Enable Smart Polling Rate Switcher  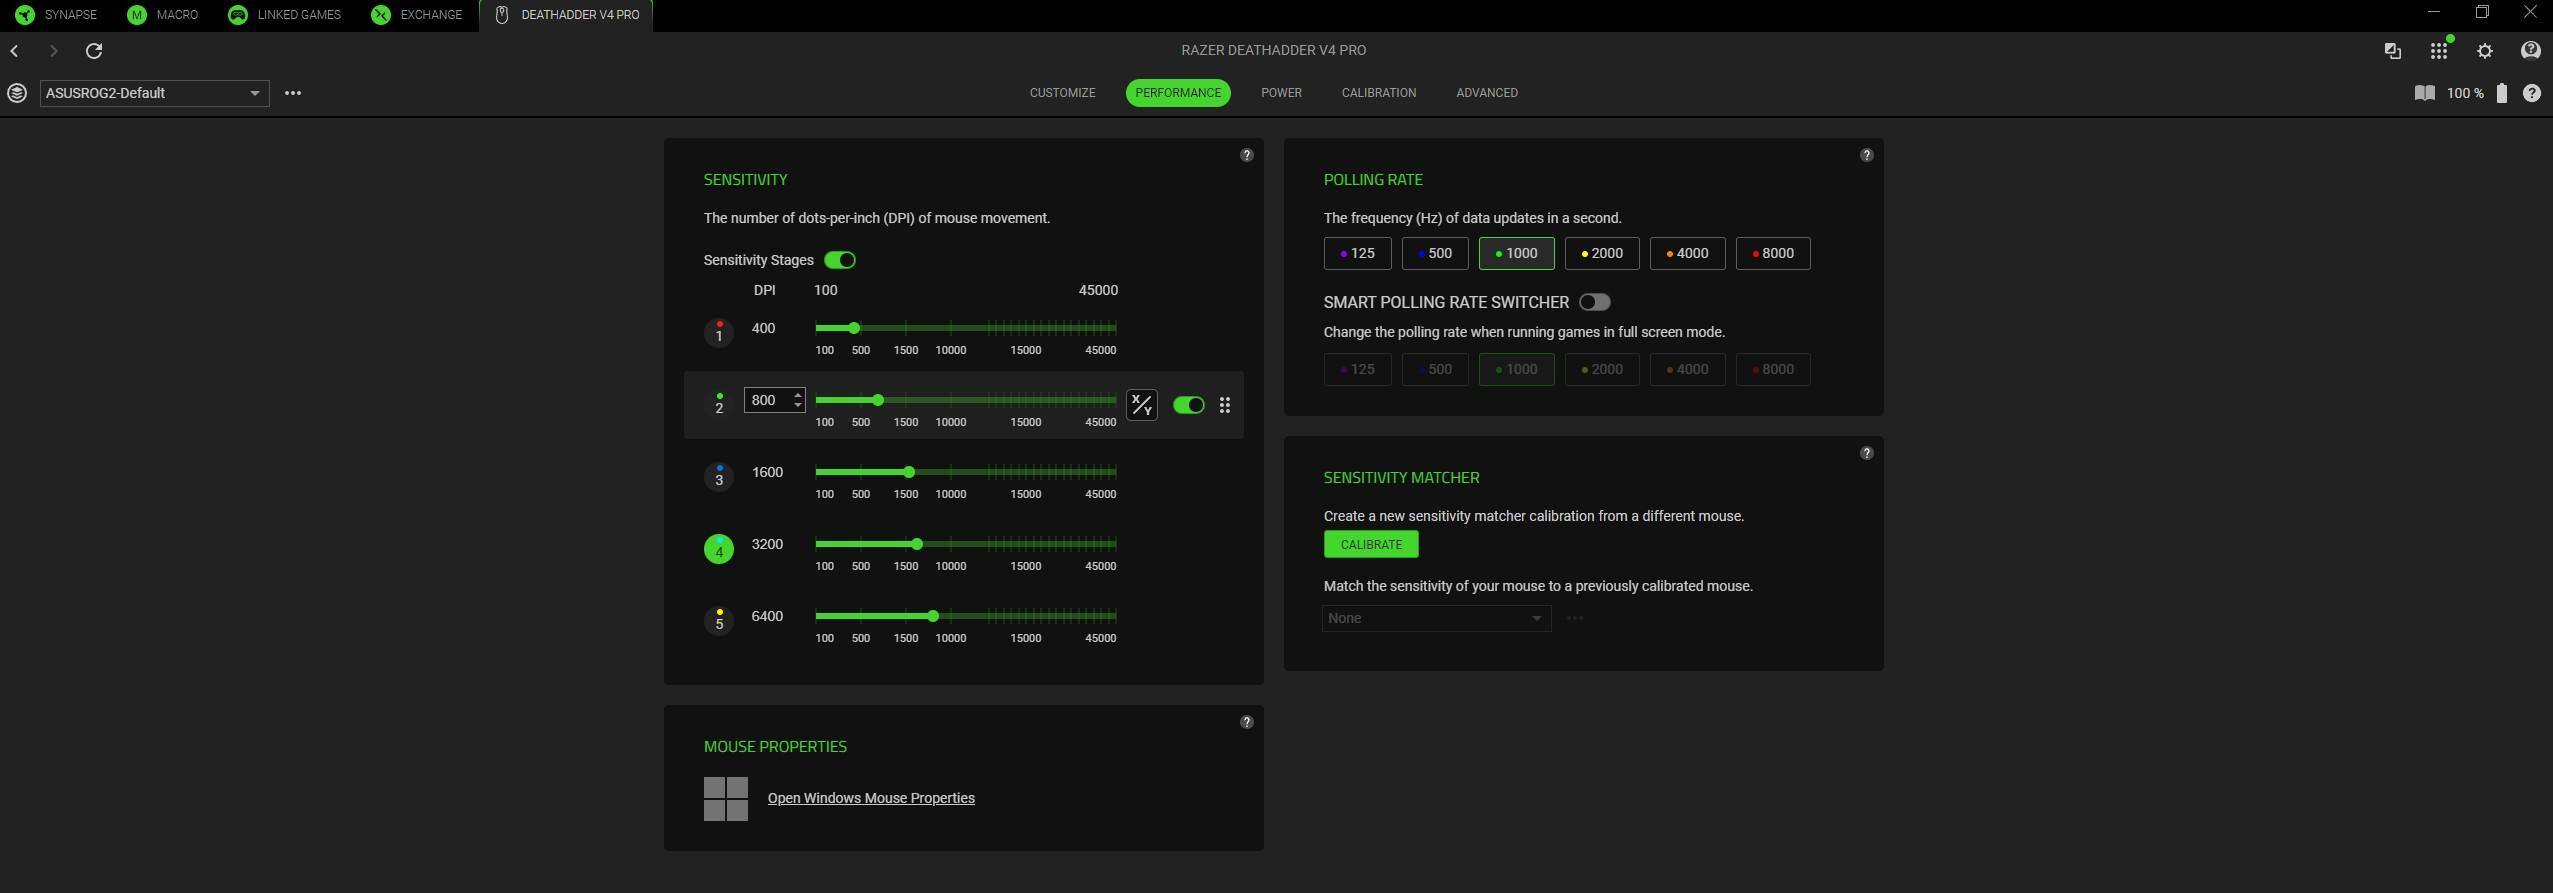tap(1594, 302)
